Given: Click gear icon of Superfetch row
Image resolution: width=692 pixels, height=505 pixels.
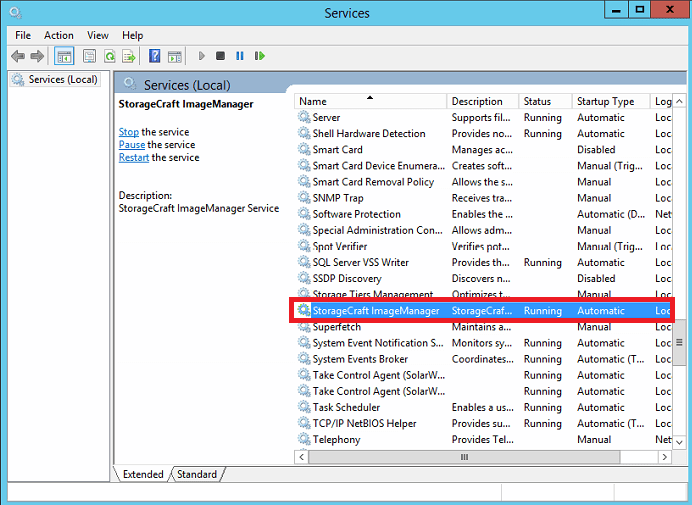Looking at the screenshot, I should [304, 327].
